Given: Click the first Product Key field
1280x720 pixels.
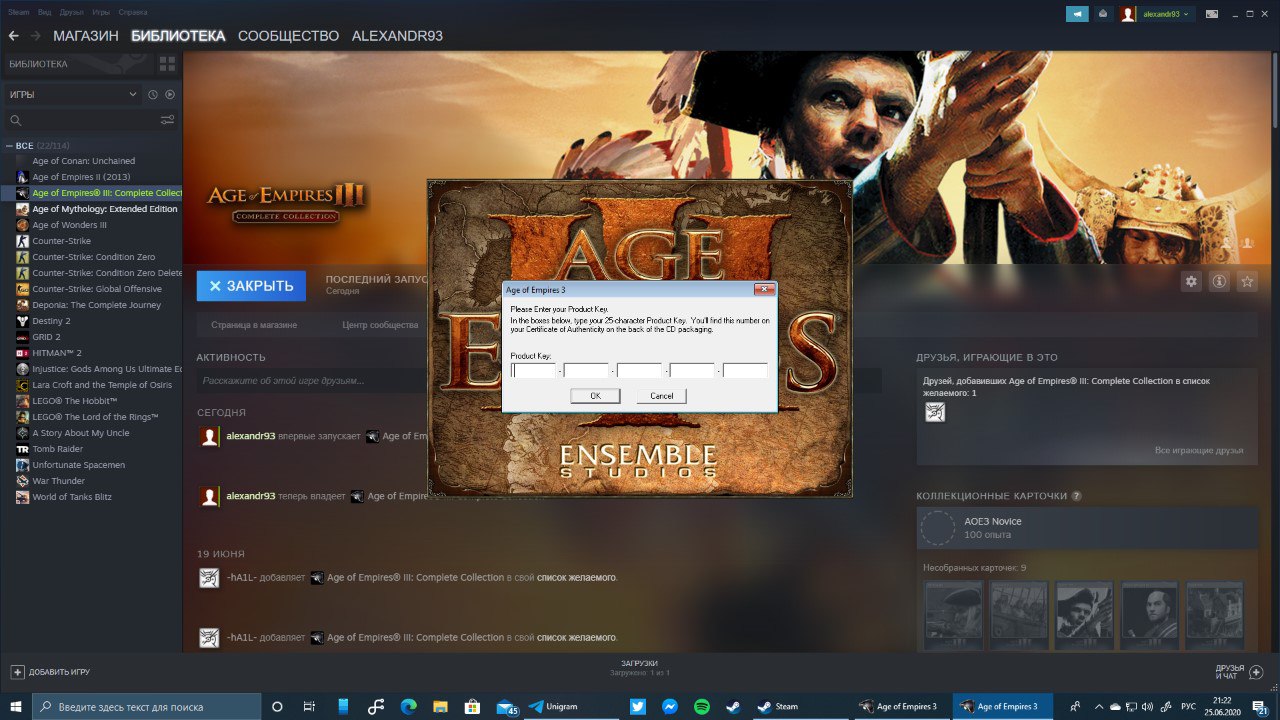Looking at the screenshot, I should click(x=533, y=370).
